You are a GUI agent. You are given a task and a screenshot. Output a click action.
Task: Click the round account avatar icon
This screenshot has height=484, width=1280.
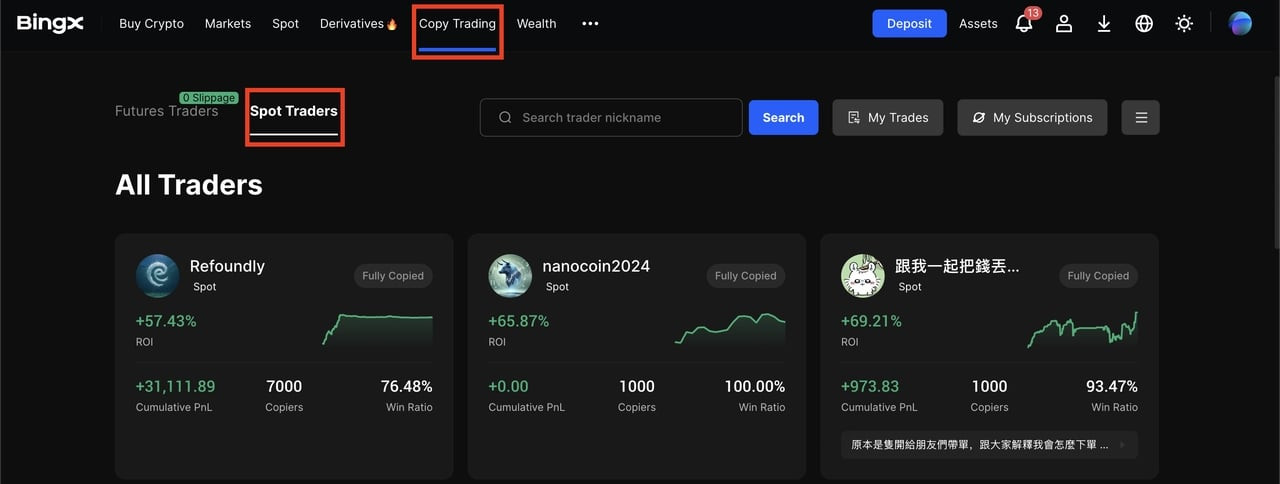1240,24
